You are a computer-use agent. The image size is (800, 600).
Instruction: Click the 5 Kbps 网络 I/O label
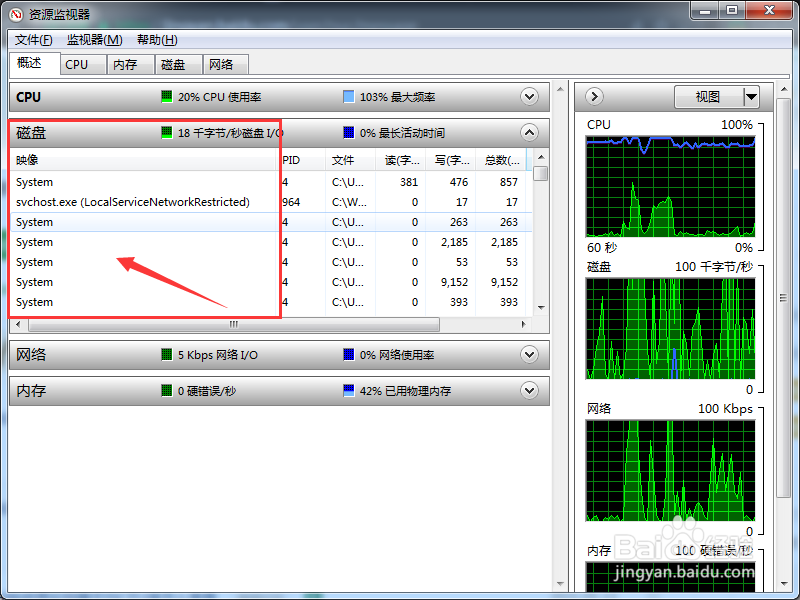218,355
